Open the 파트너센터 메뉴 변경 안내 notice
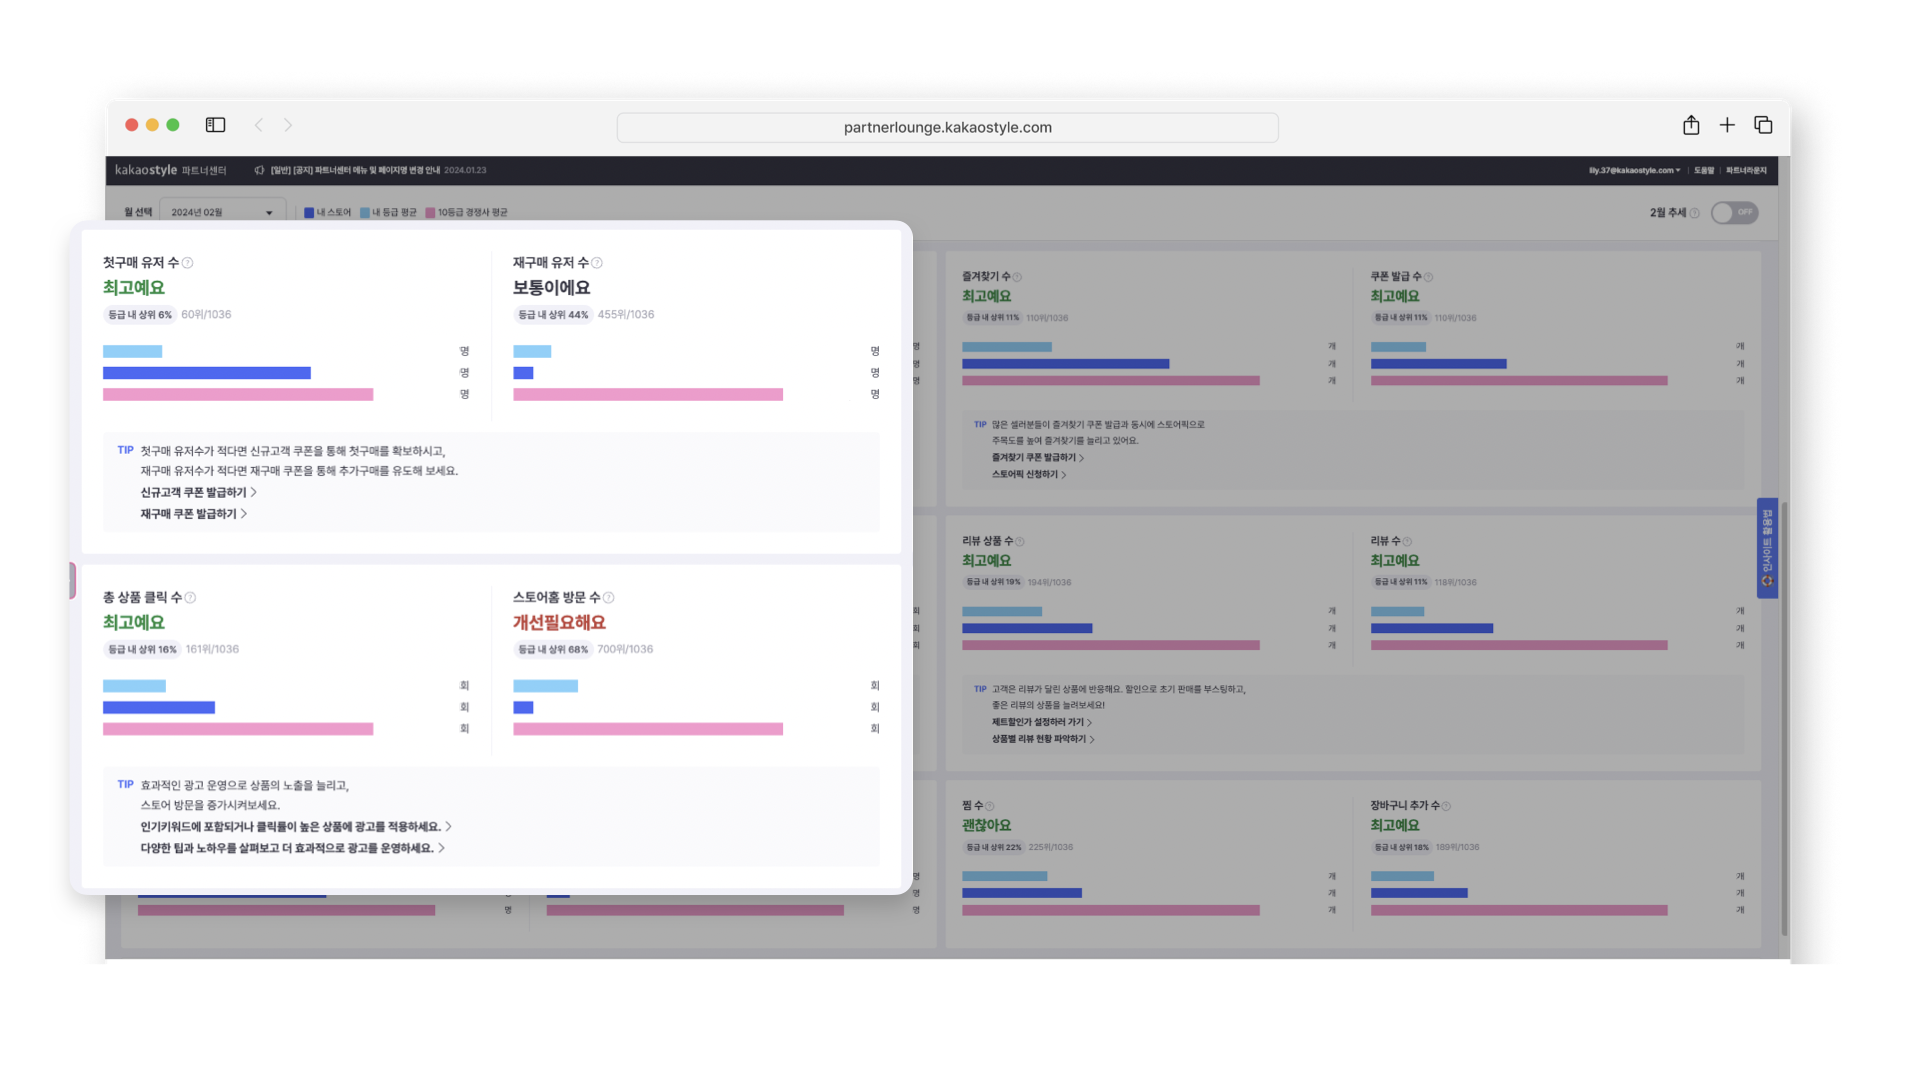The width and height of the screenshot is (1920, 1080). [x=378, y=170]
